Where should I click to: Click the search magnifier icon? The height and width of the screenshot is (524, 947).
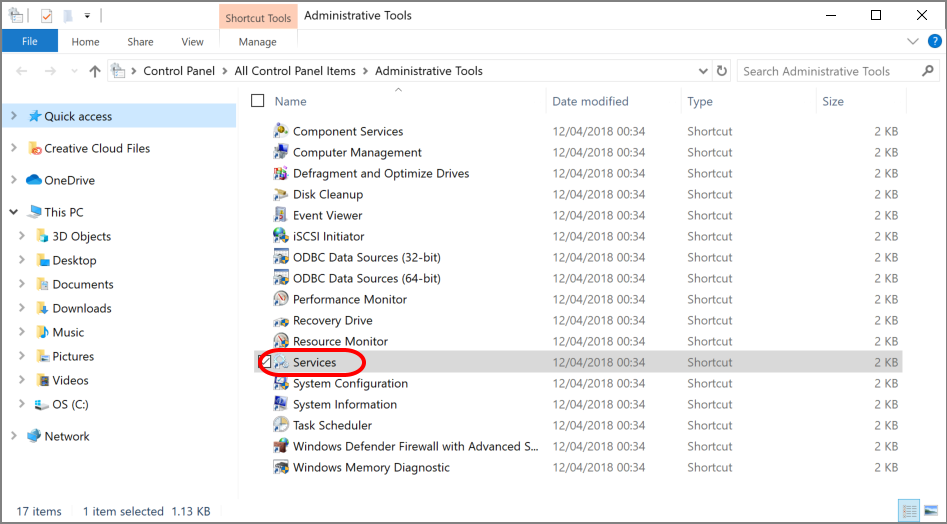[928, 71]
